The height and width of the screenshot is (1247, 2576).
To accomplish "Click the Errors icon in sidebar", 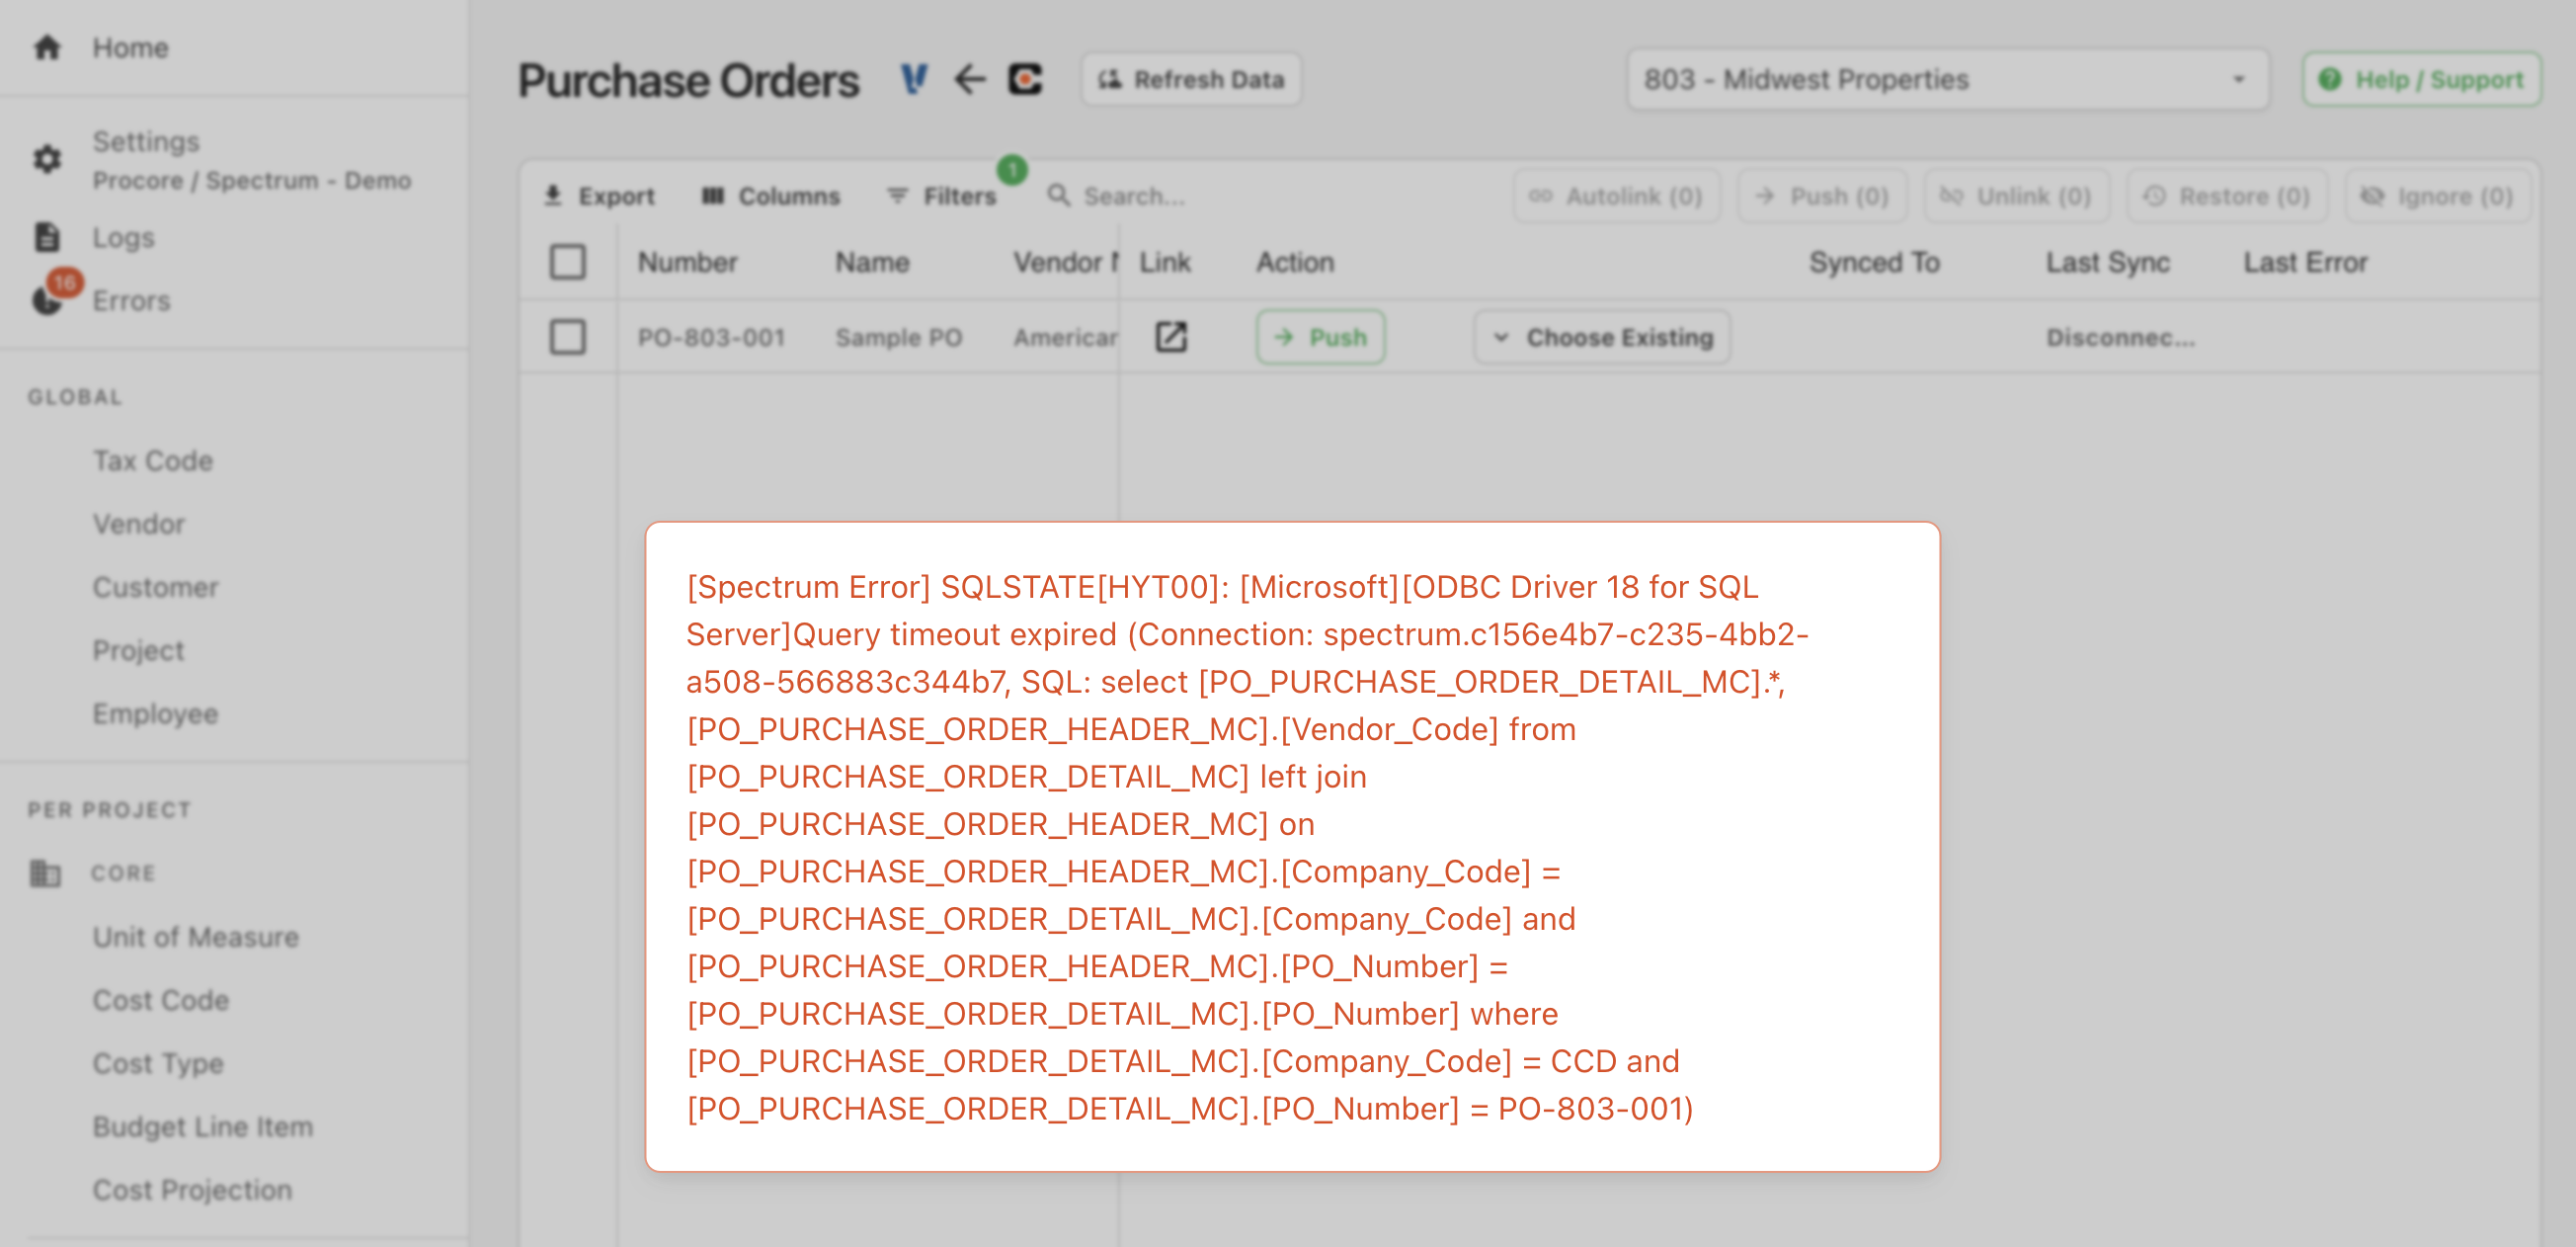I will tap(47, 300).
